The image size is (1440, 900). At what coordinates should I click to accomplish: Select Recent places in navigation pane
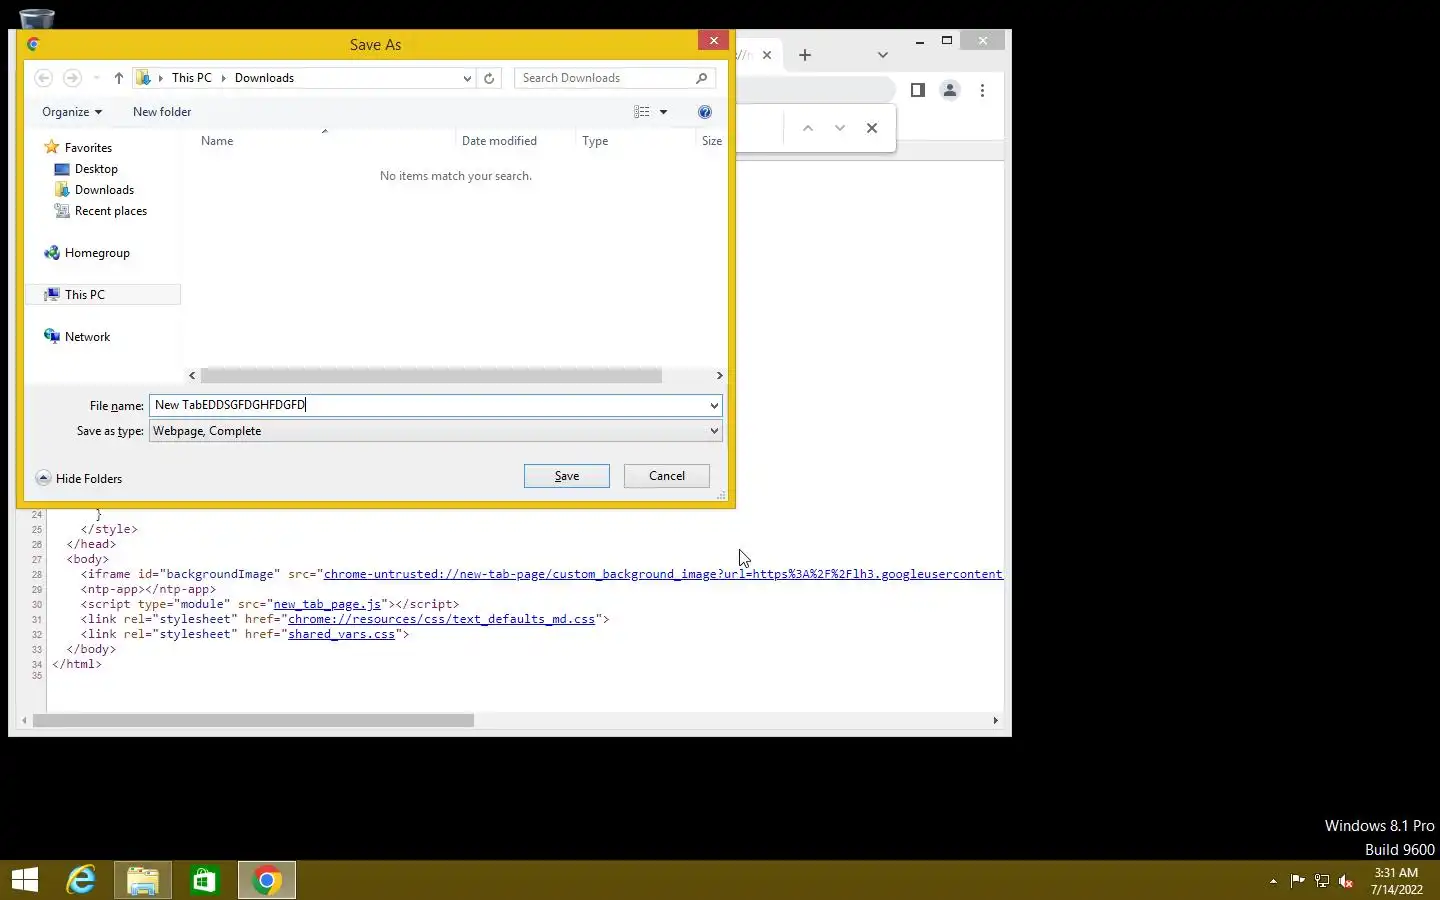tap(111, 211)
